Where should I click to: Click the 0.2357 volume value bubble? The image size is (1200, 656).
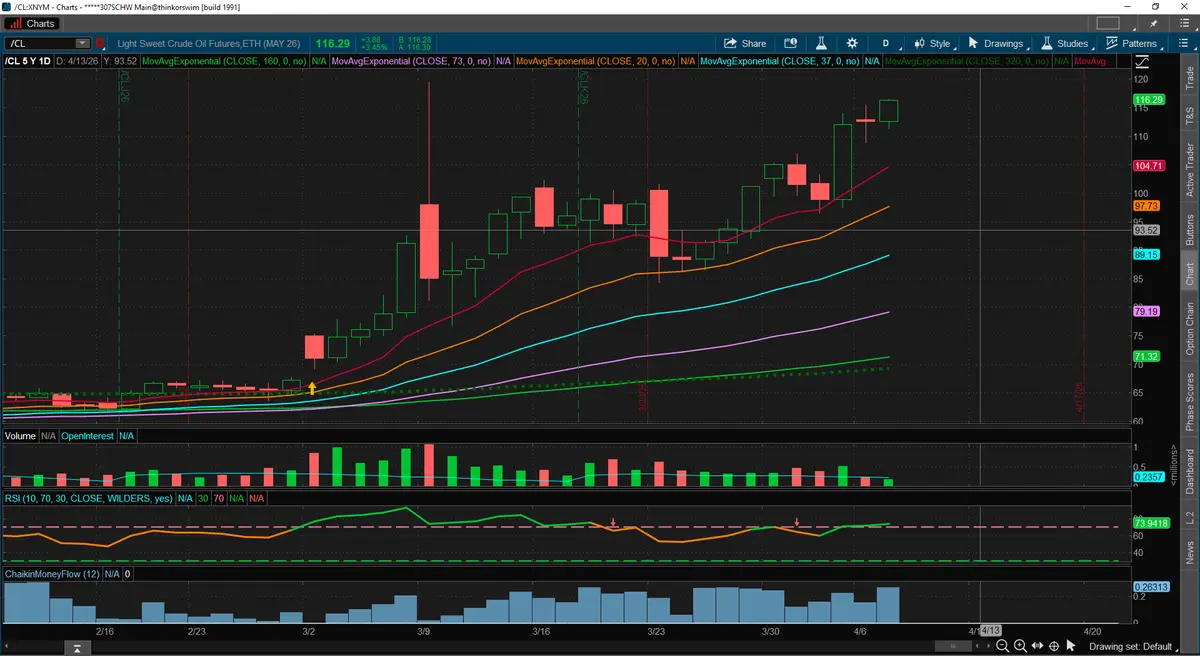1148,477
